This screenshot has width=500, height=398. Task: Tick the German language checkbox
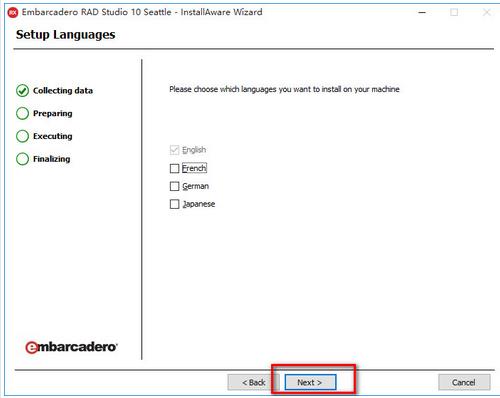coord(174,186)
